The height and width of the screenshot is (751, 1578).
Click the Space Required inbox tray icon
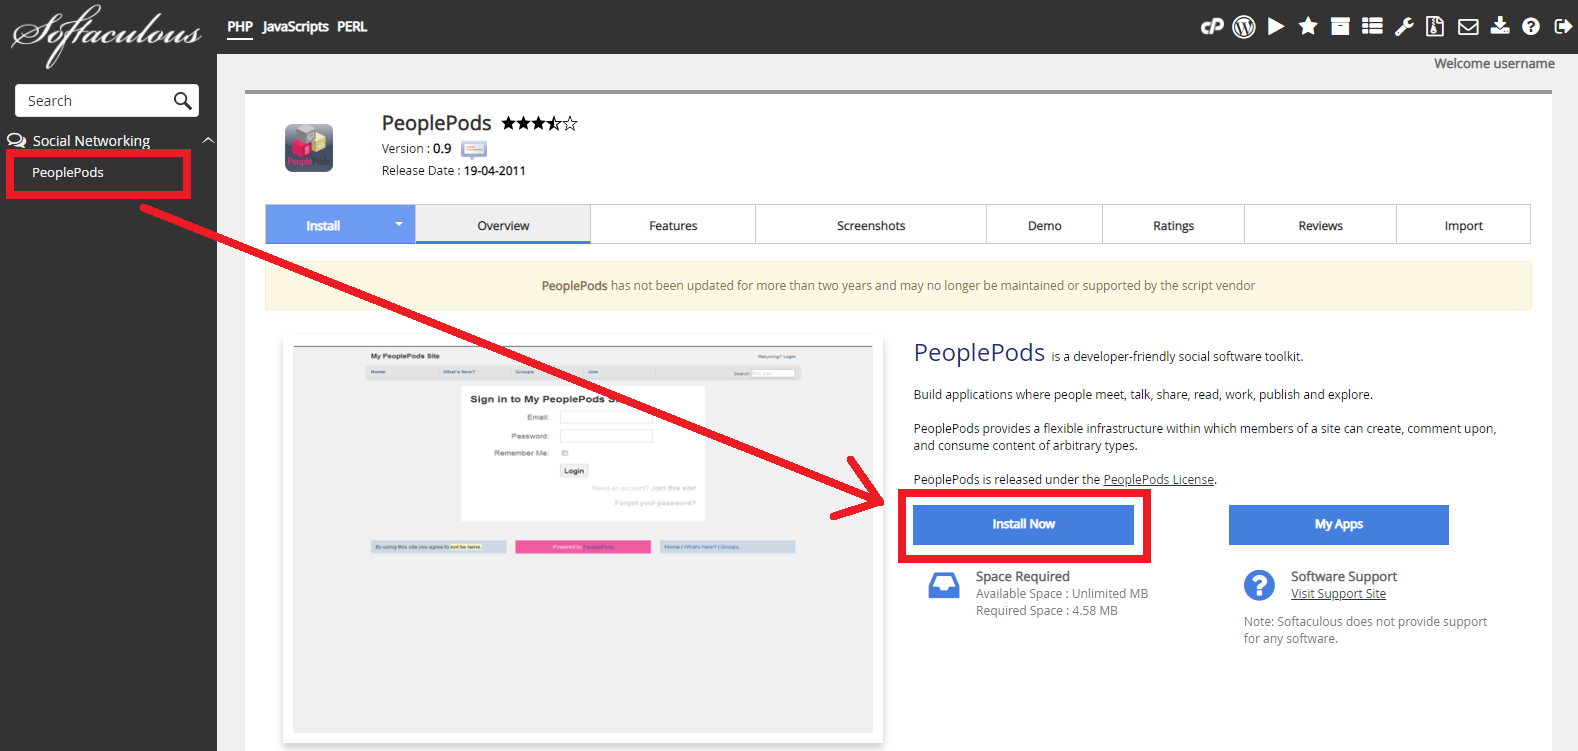click(x=944, y=586)
